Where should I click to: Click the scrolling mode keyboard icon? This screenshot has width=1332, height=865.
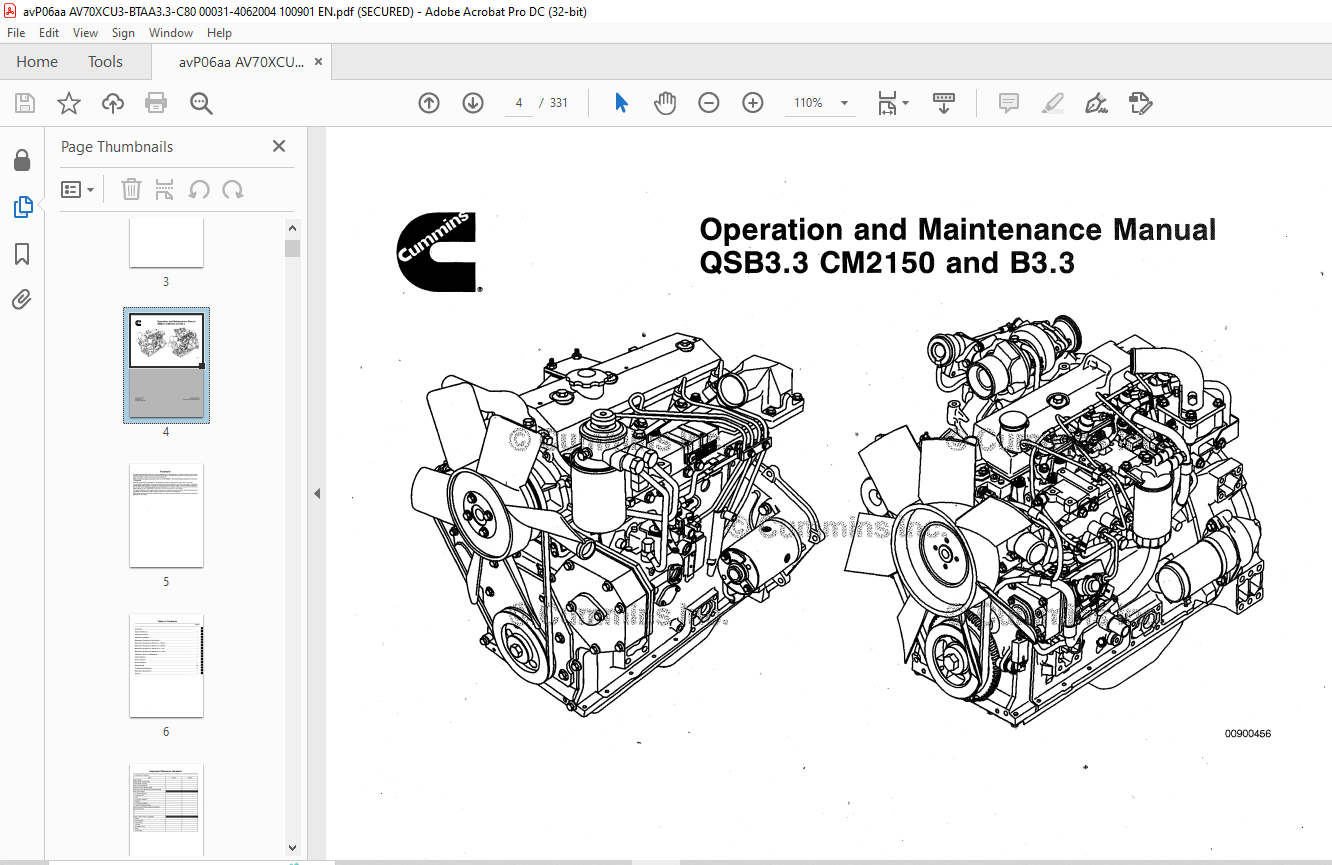pos(944,103)
